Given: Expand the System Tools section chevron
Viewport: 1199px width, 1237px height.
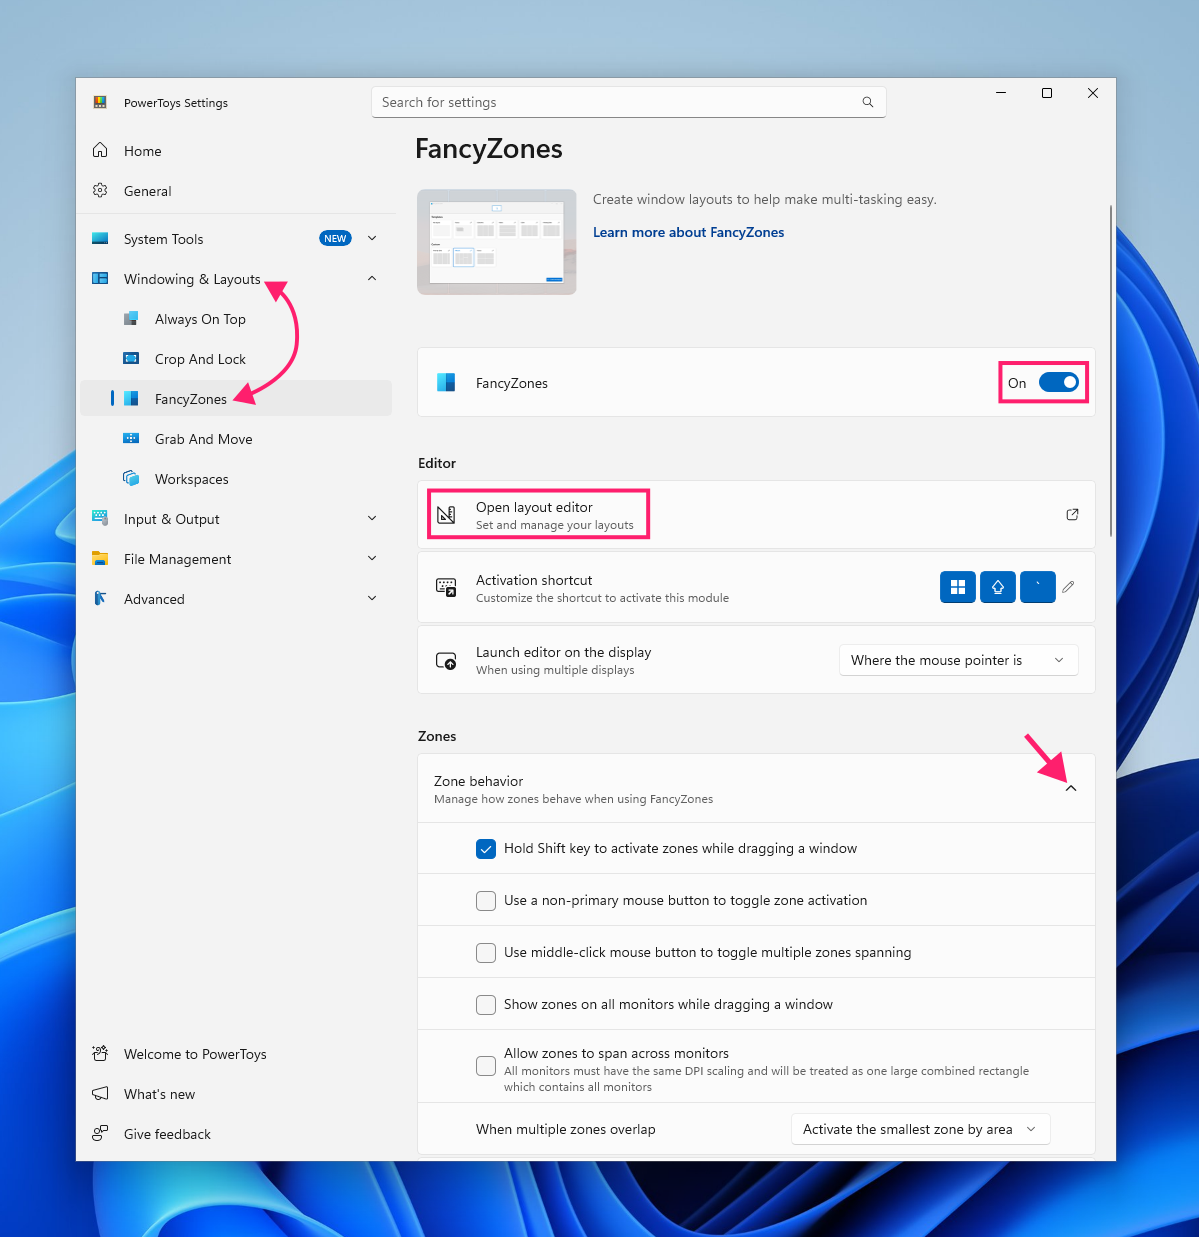Looking at the screenshot, I should [x=372, y=238].
